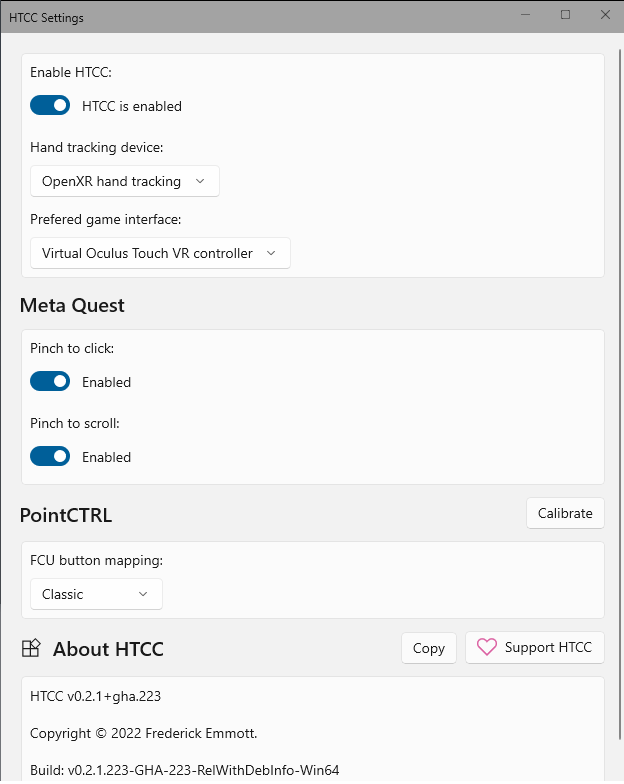Disable the Enable HTCC toggle
This screenshot has height=784, width=624.
coord(50,106)
